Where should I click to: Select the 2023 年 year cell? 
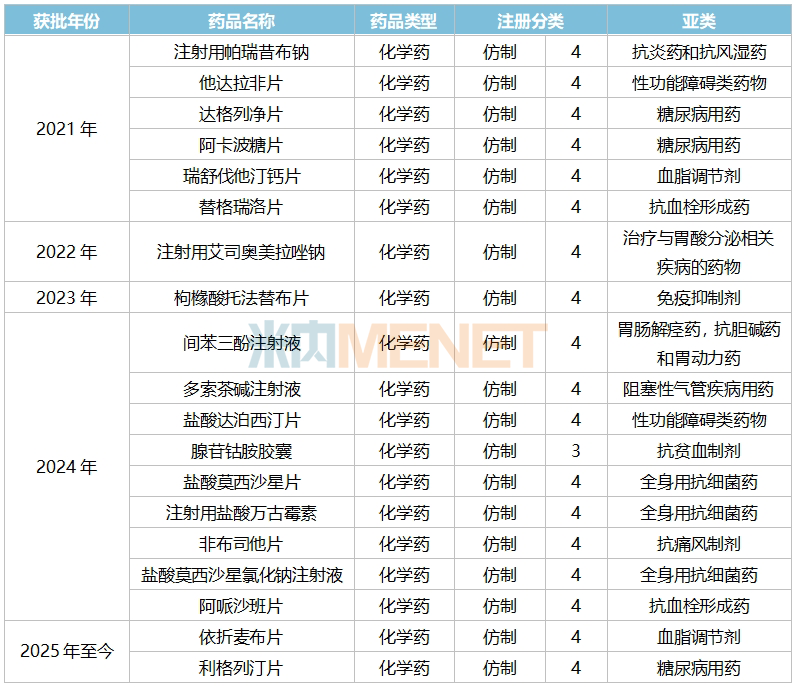tap(67, 298)
